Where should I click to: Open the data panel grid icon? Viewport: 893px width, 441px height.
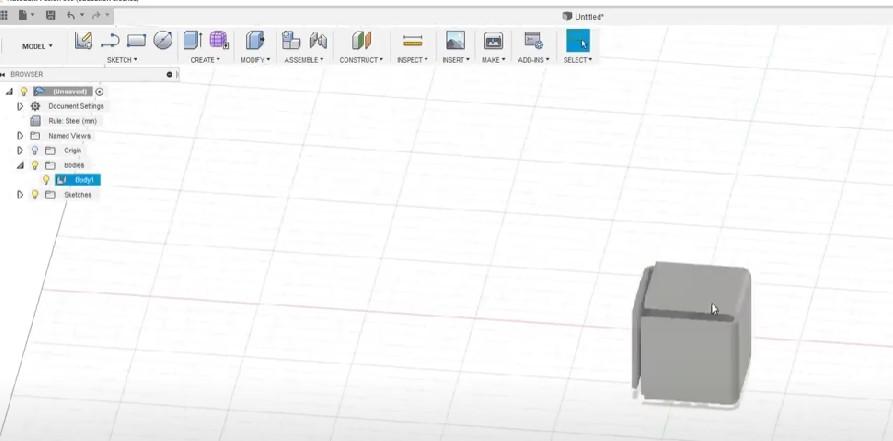tap(3, 16)
